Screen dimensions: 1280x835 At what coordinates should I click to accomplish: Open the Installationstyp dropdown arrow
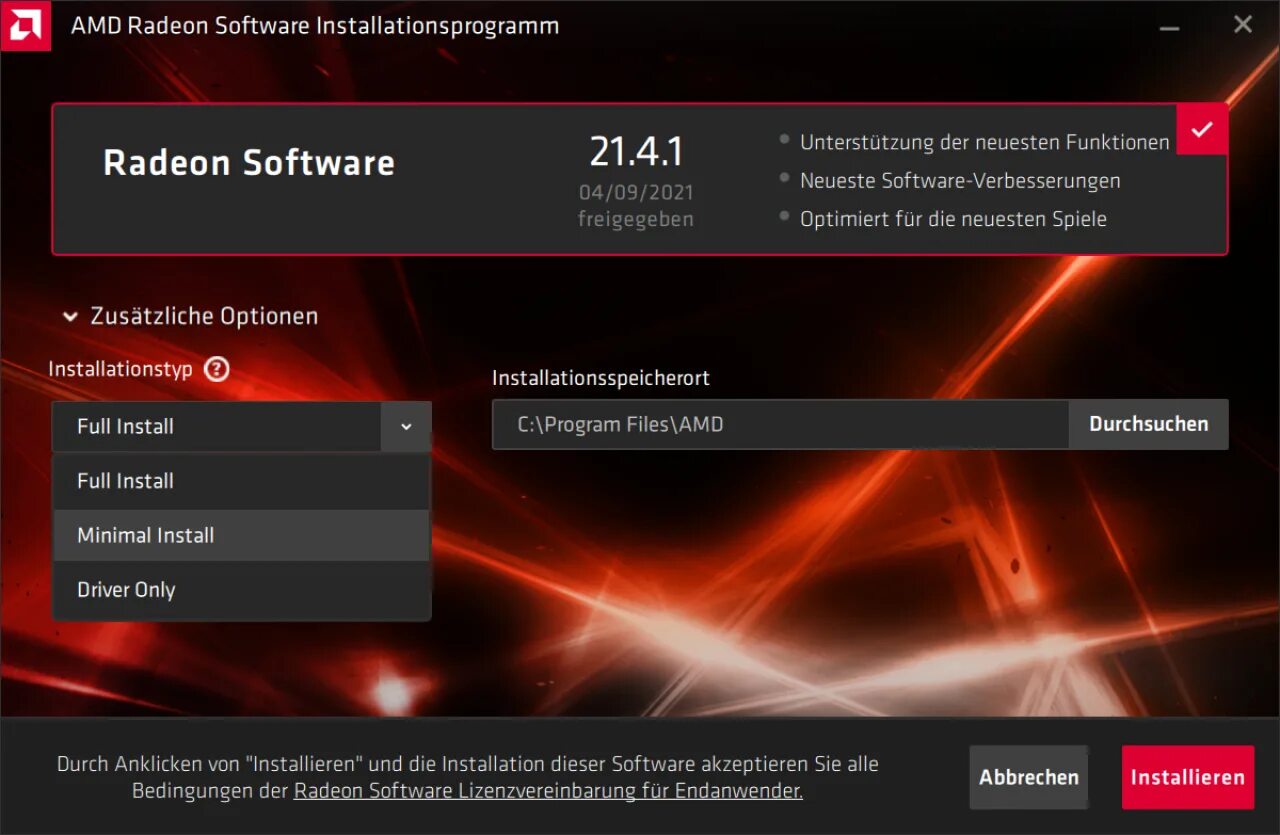pyautogui.click(x=406, y=426)
